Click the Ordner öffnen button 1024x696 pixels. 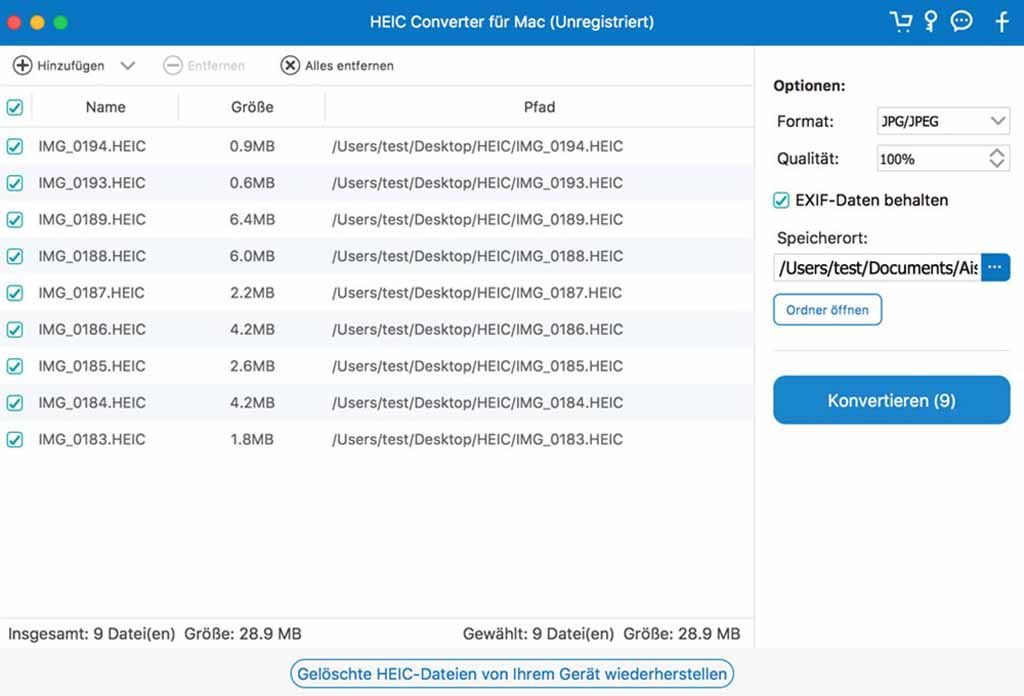827,309
